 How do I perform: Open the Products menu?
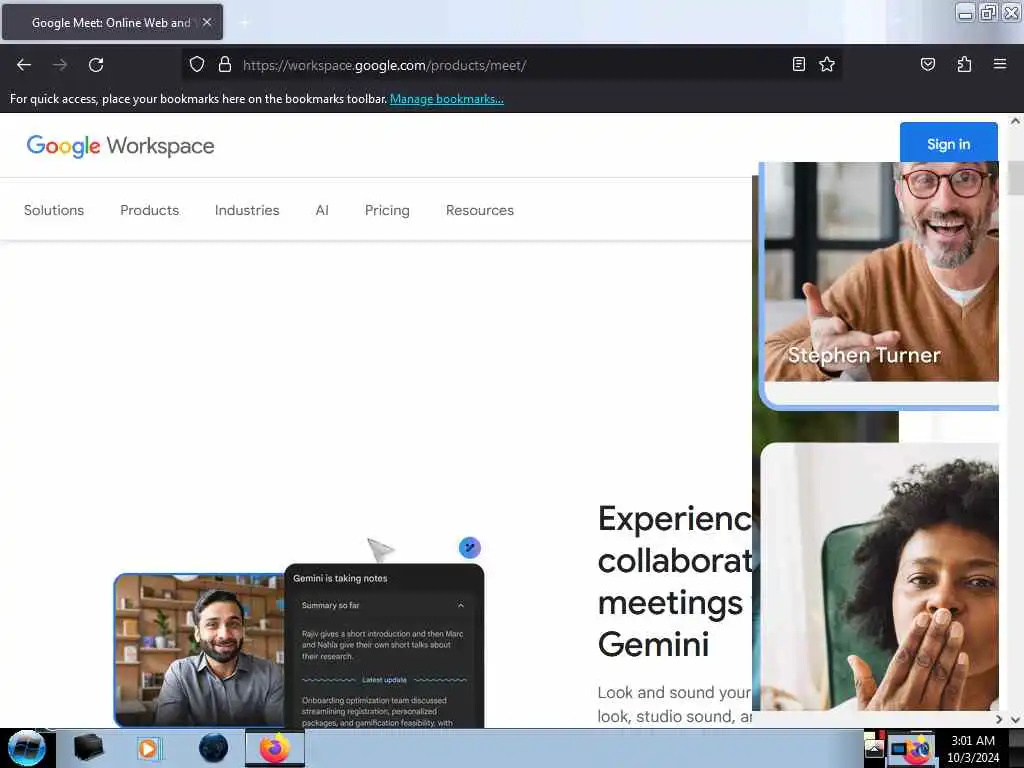tap(150, 210)
